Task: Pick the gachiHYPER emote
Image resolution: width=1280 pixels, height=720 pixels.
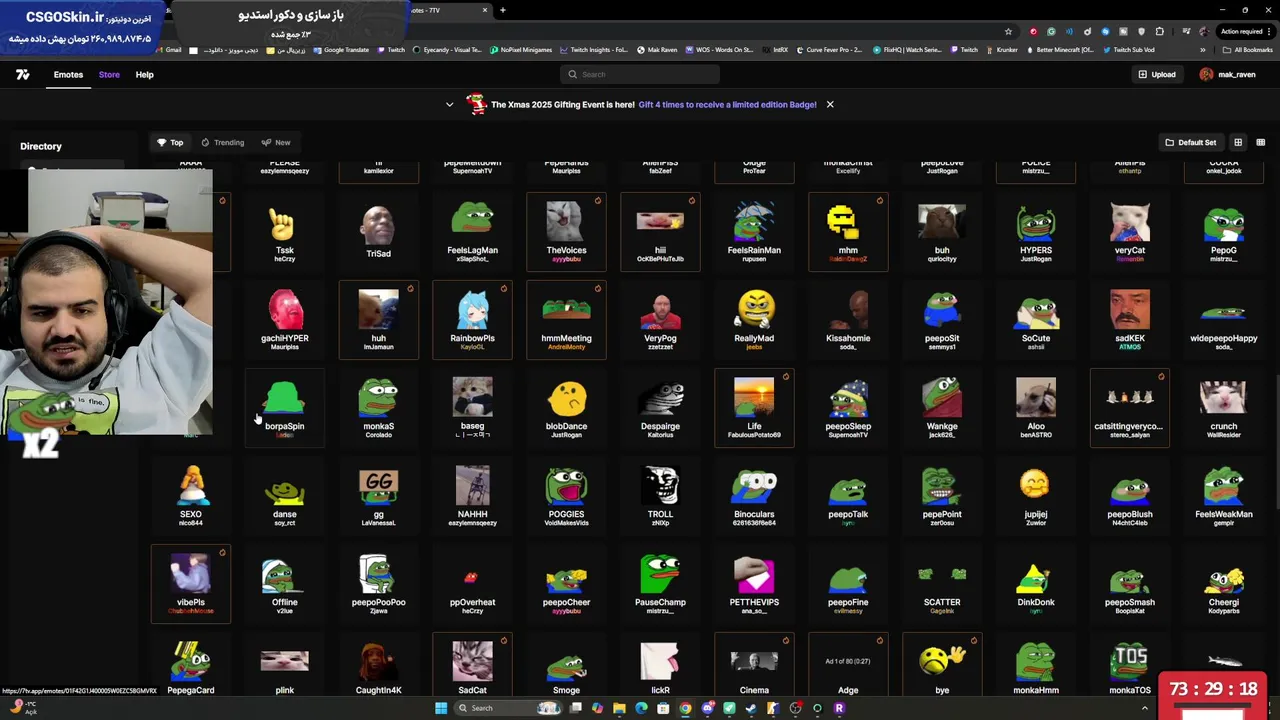Action: point(285,320)
